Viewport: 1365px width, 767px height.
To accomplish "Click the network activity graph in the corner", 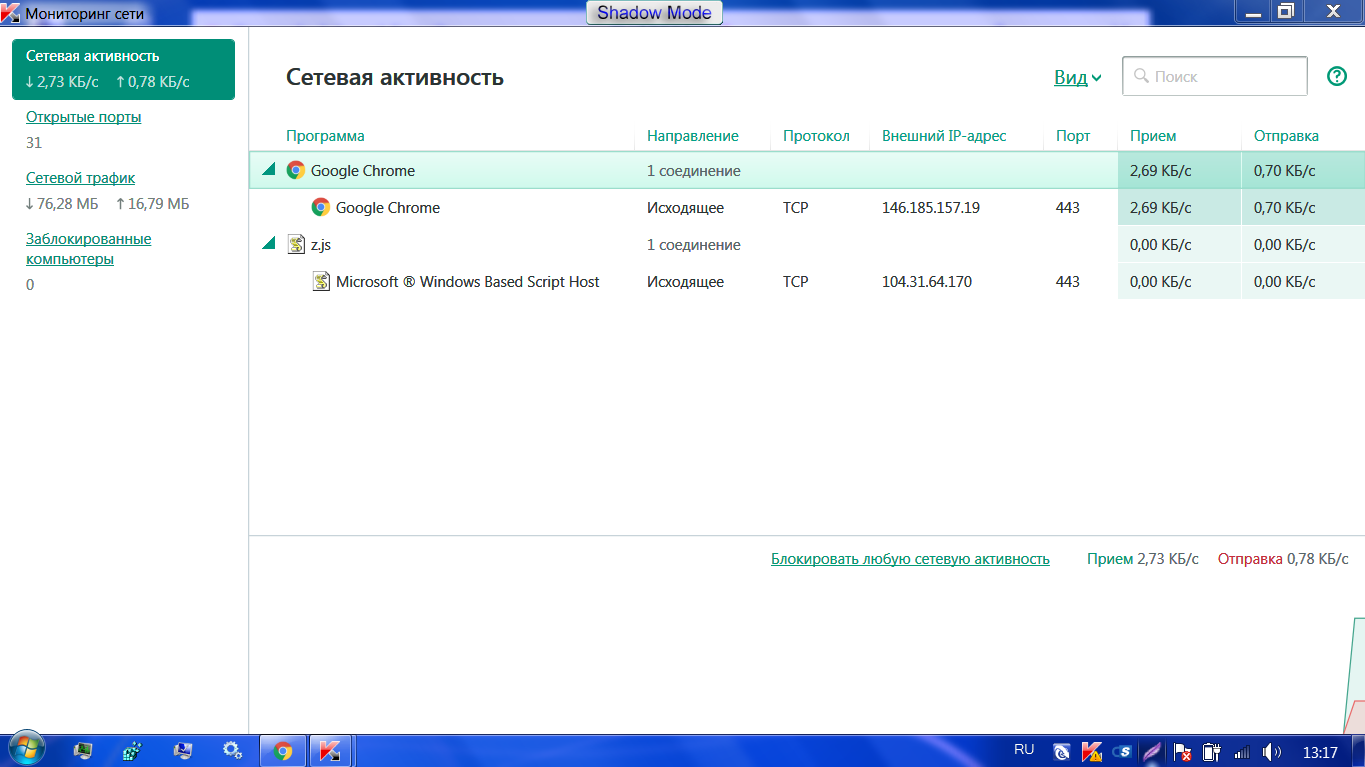I will 1354,675.
